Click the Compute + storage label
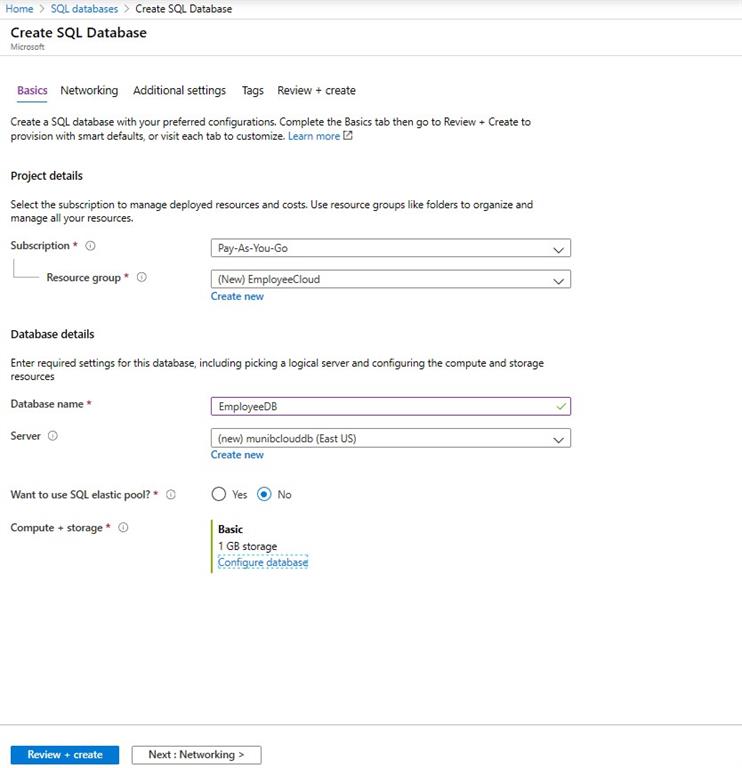This screenshot has width=742, height=768. point(57,528)
